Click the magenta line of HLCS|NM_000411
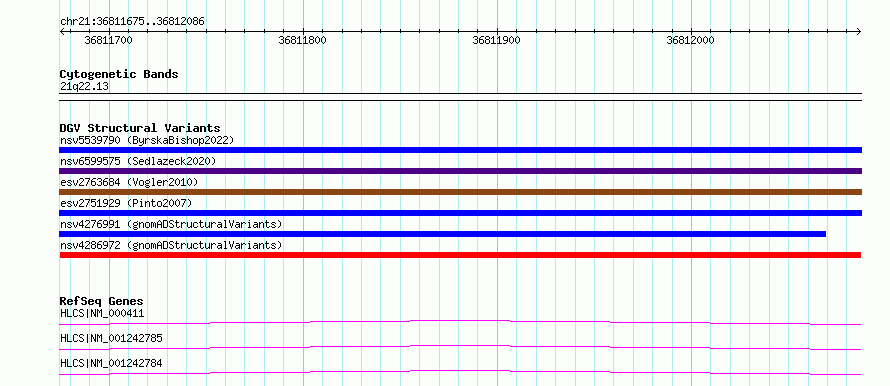Viewport: 890px width, 386px height. pos(460,322)
